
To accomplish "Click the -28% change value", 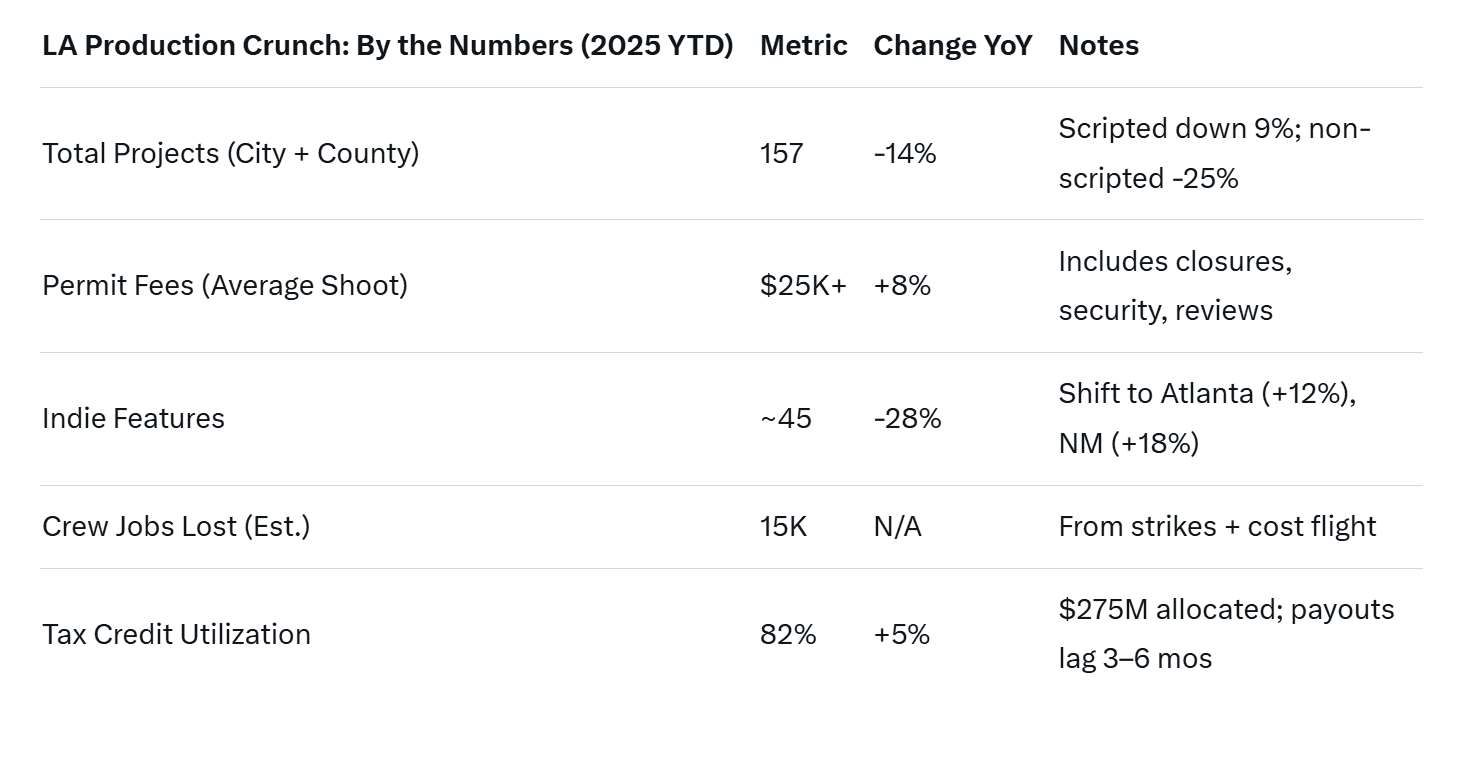I will click(x=907, y=419).
